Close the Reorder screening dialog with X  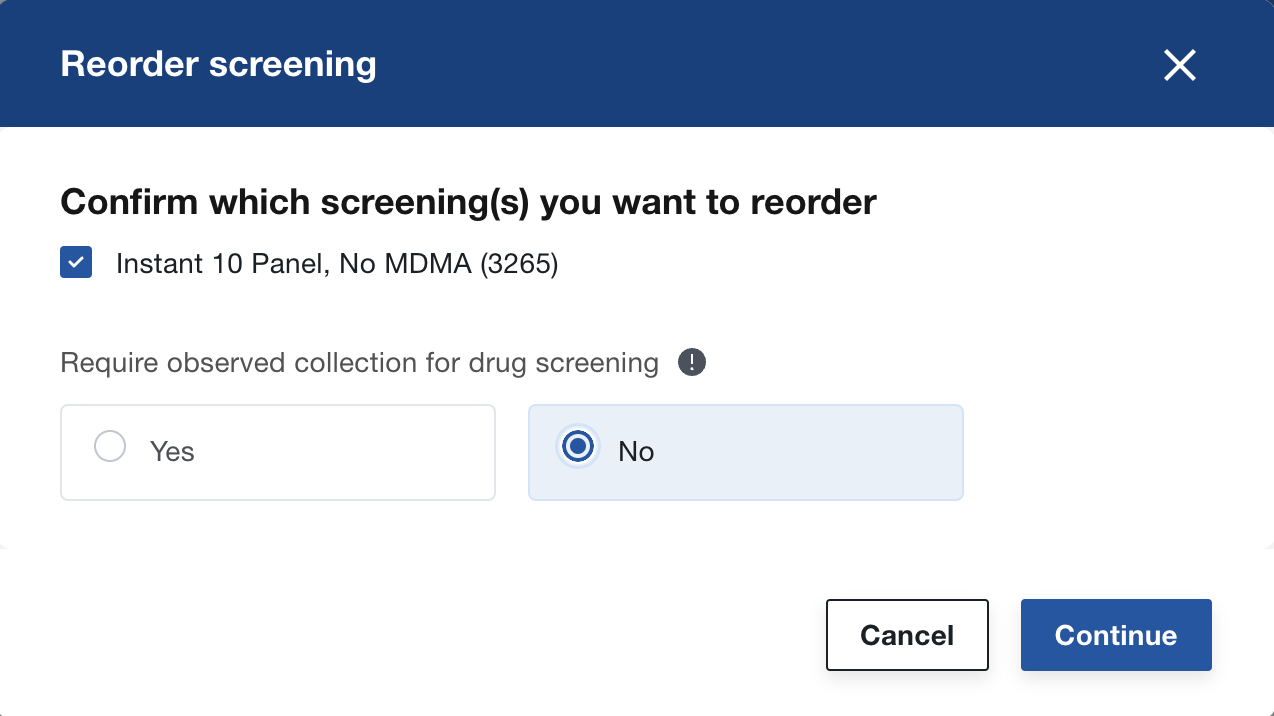pos(1180,65)
